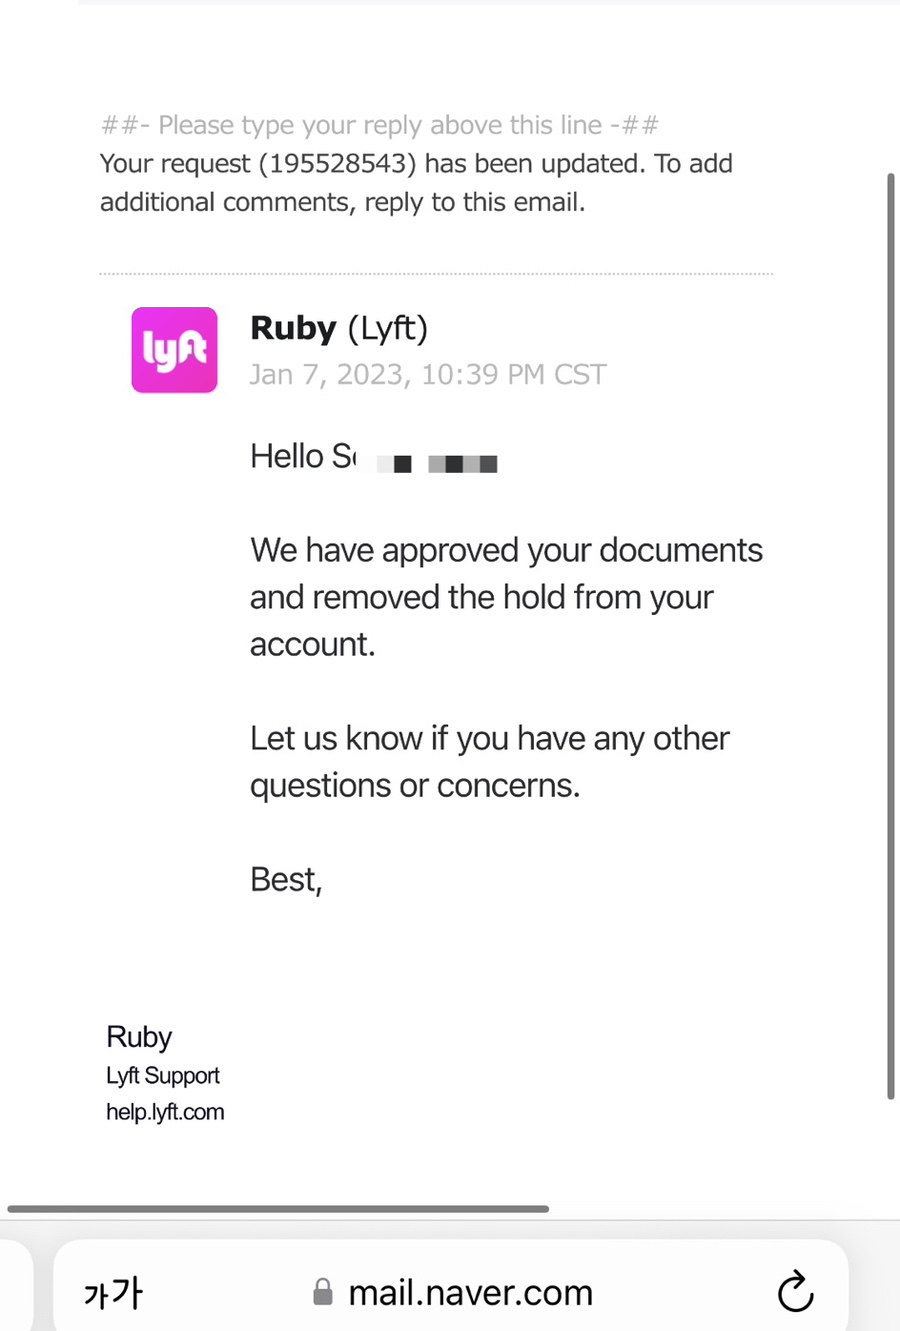Tap the Hello greeting line
Screen dimensions: 900x1331
pos(374,456)
